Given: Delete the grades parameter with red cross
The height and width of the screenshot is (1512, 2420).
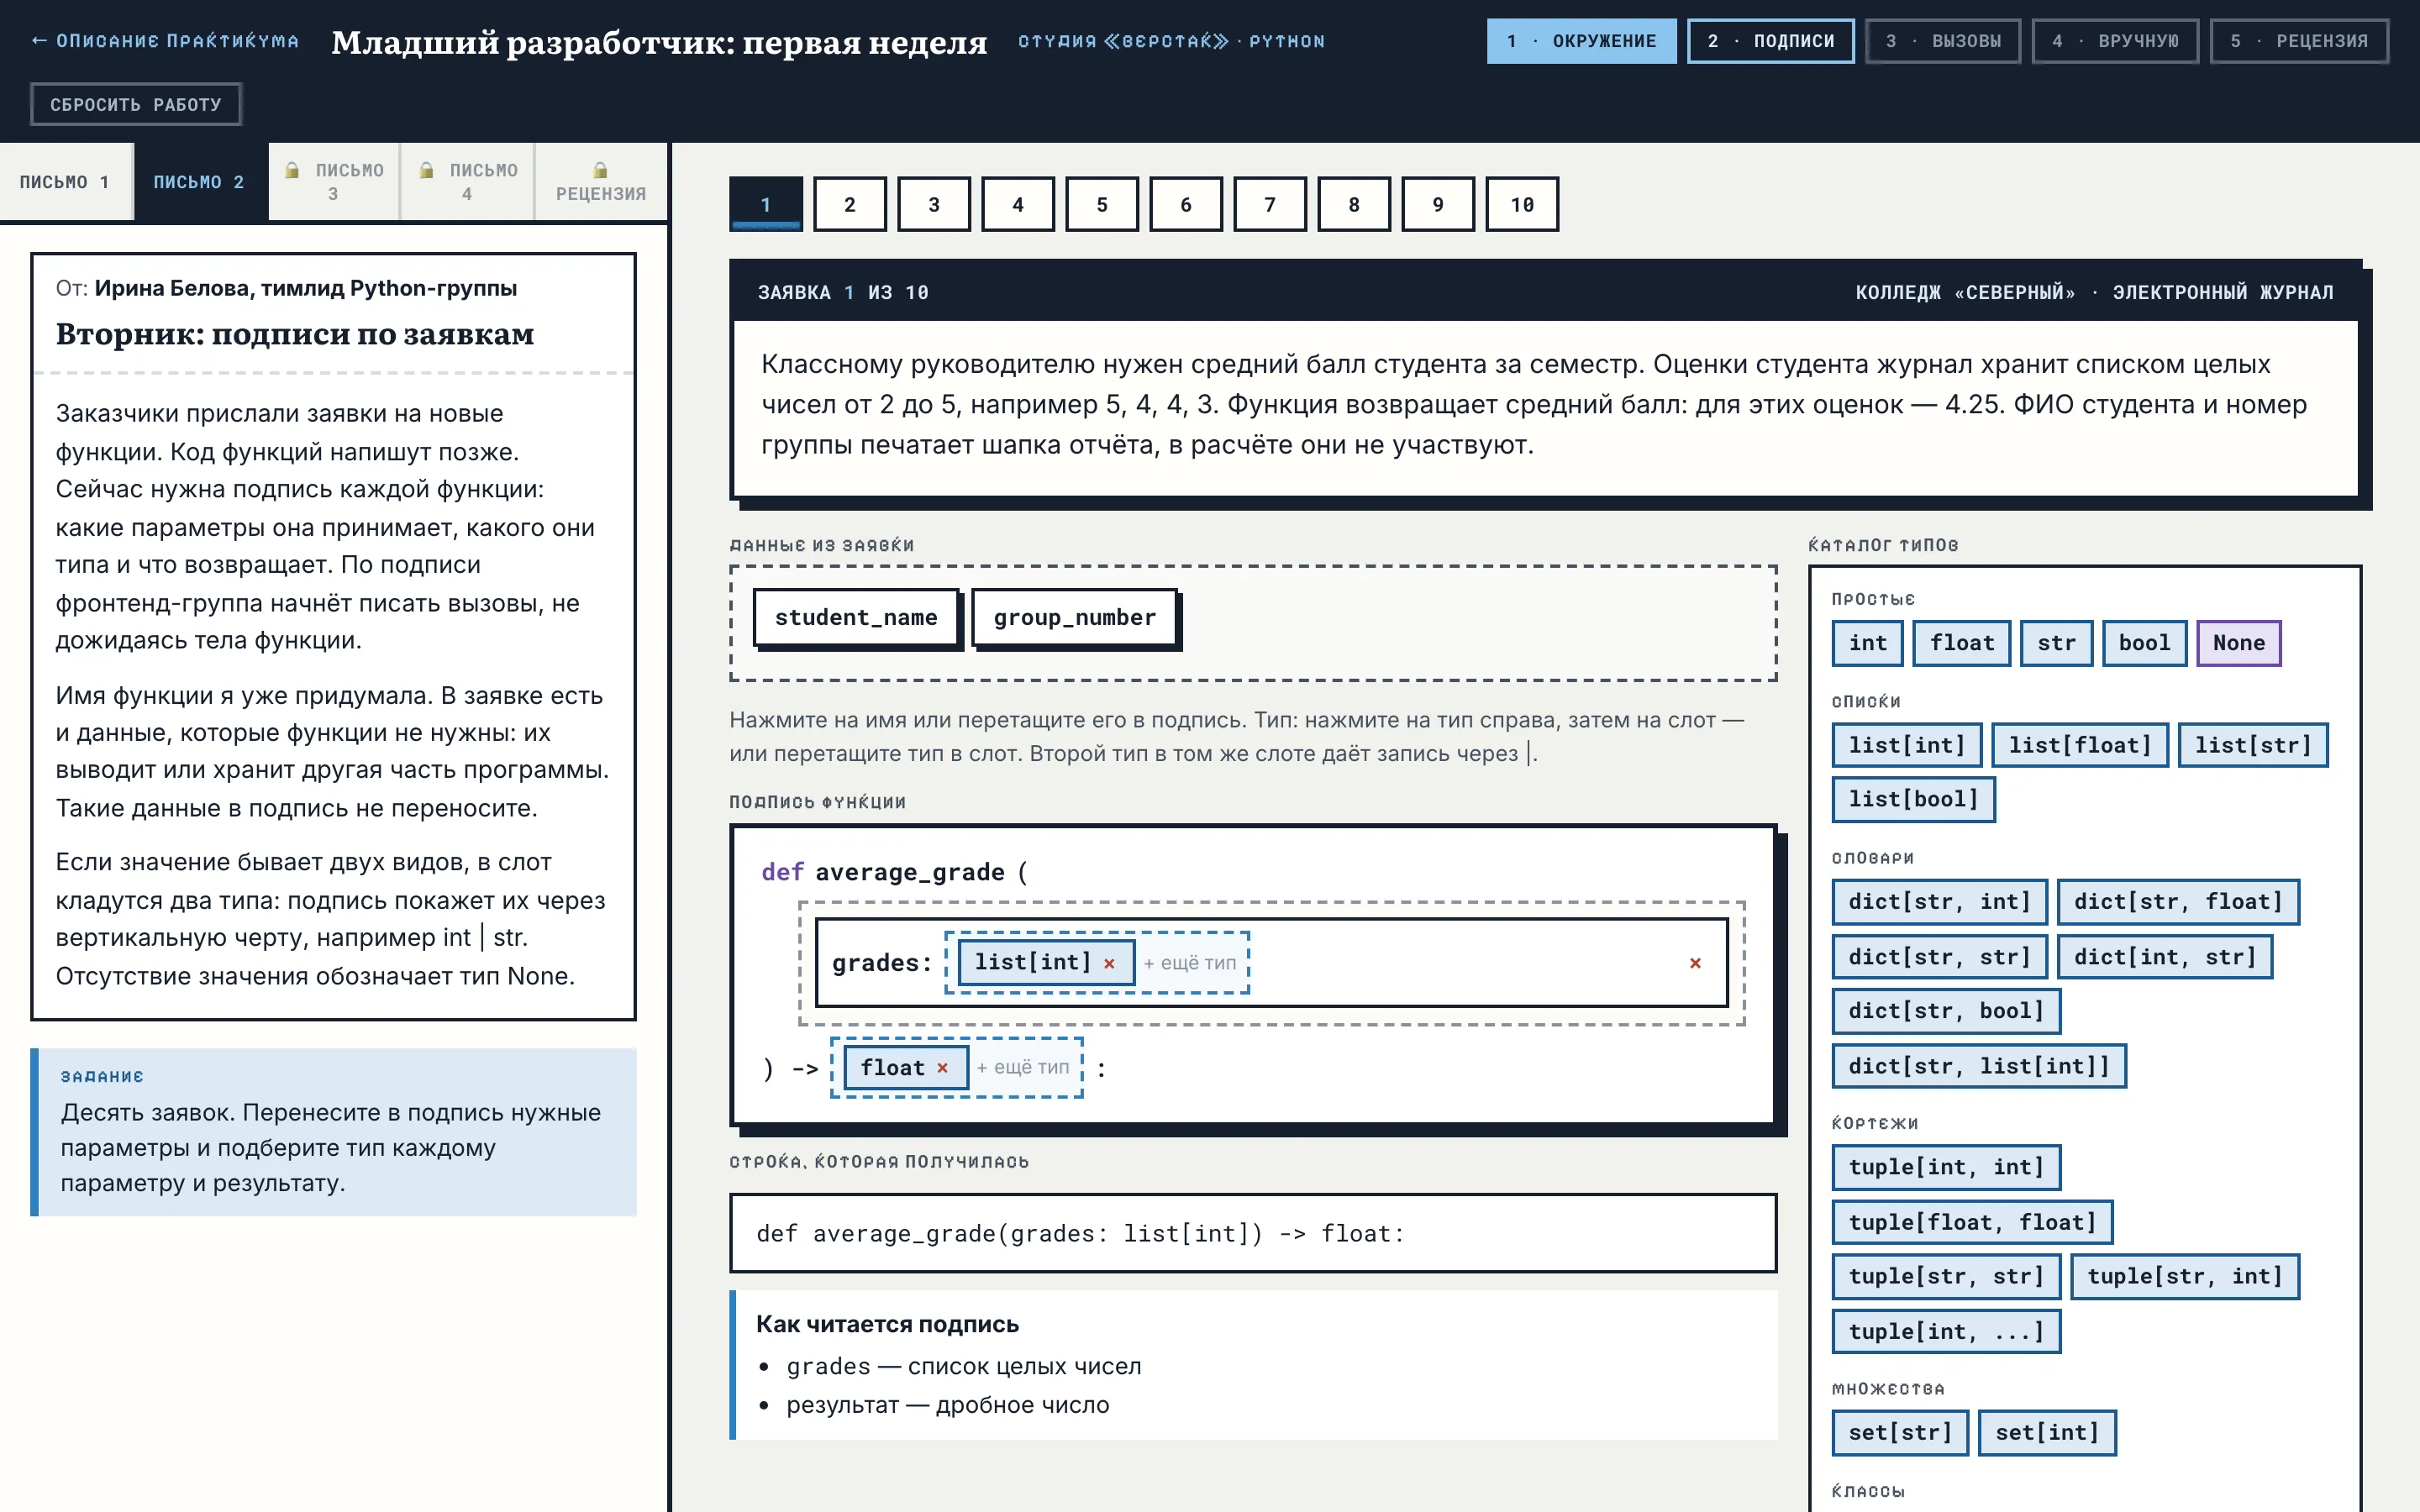Looking at the screenshot, I should click(1695, 963).
